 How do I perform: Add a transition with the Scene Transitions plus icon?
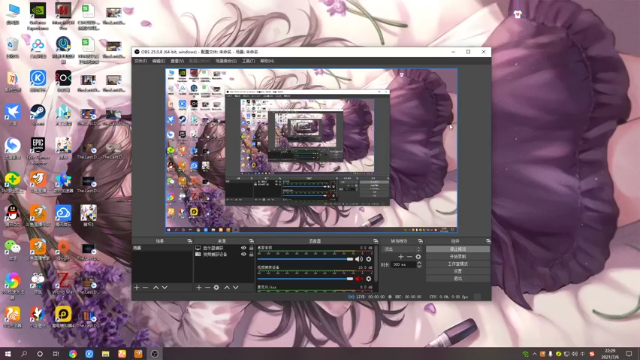point(401,257)
